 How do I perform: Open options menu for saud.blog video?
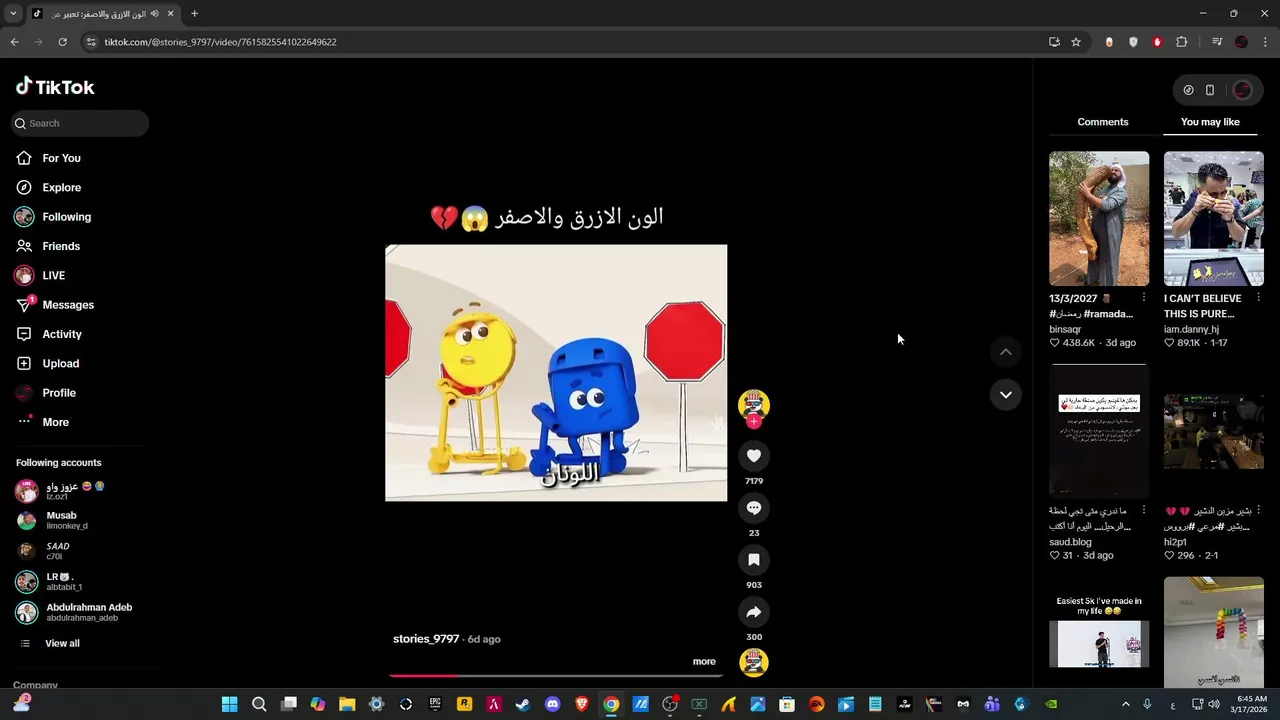pyautogui.click(x=1144, y=511)
